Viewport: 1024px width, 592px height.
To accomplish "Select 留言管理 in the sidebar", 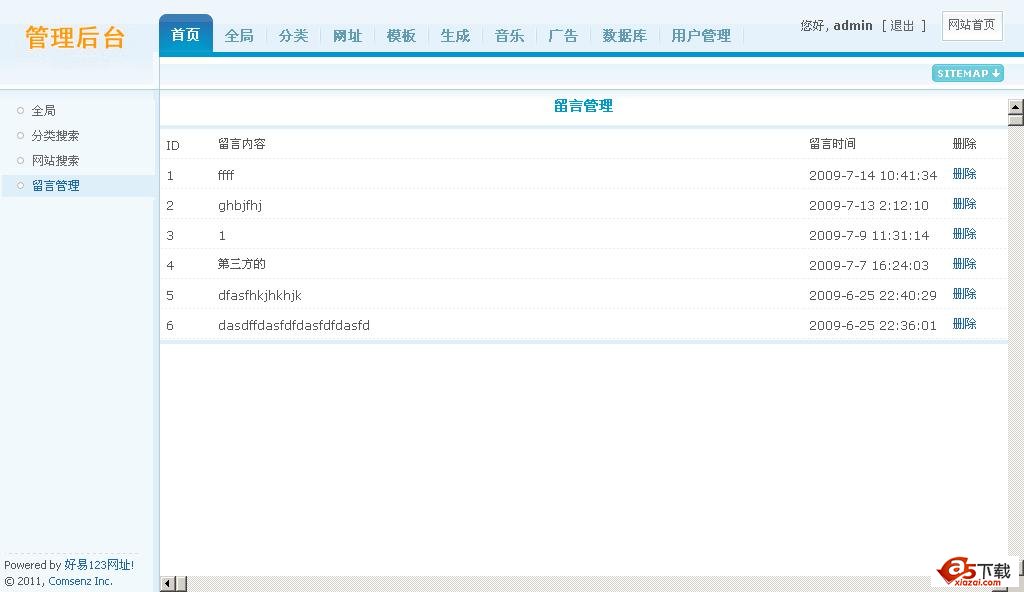I will (x=55, y=186).
